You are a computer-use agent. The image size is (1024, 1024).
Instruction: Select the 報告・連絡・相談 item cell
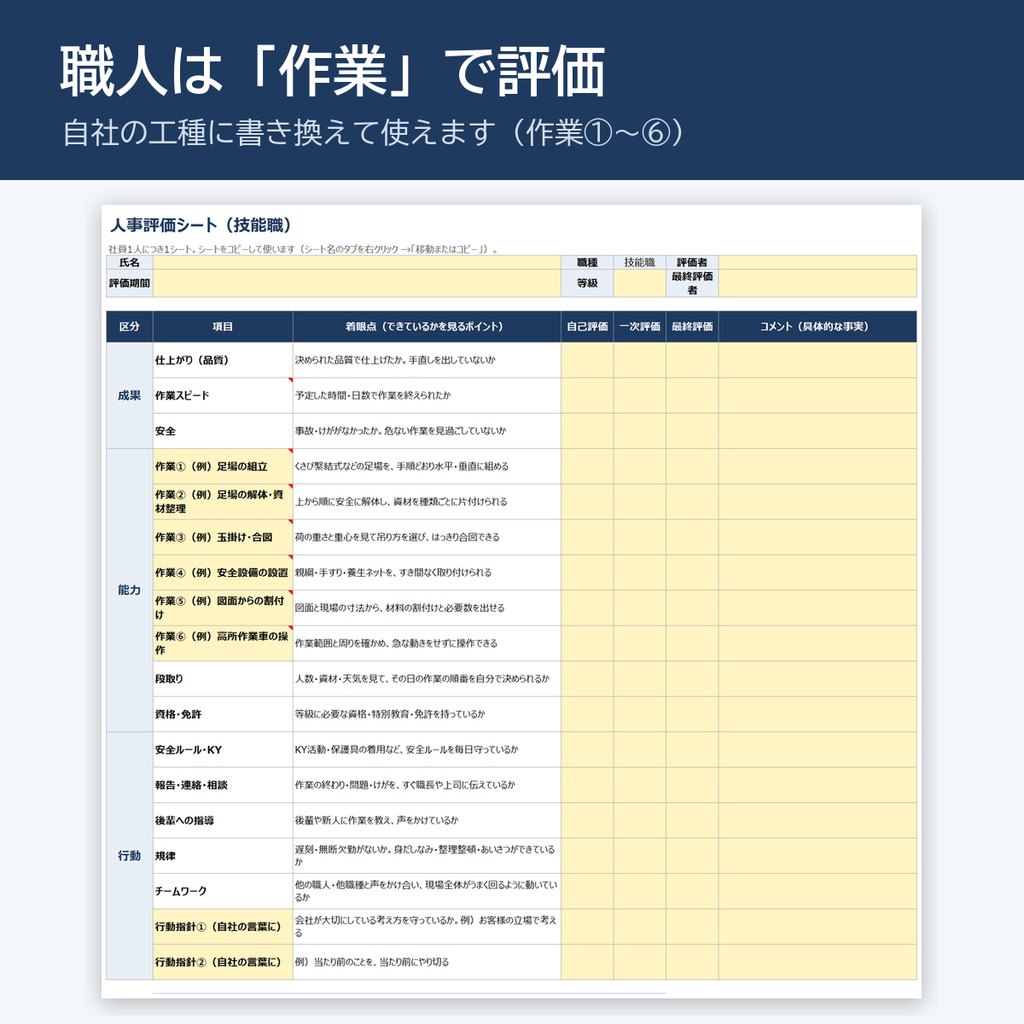(223, 785)
